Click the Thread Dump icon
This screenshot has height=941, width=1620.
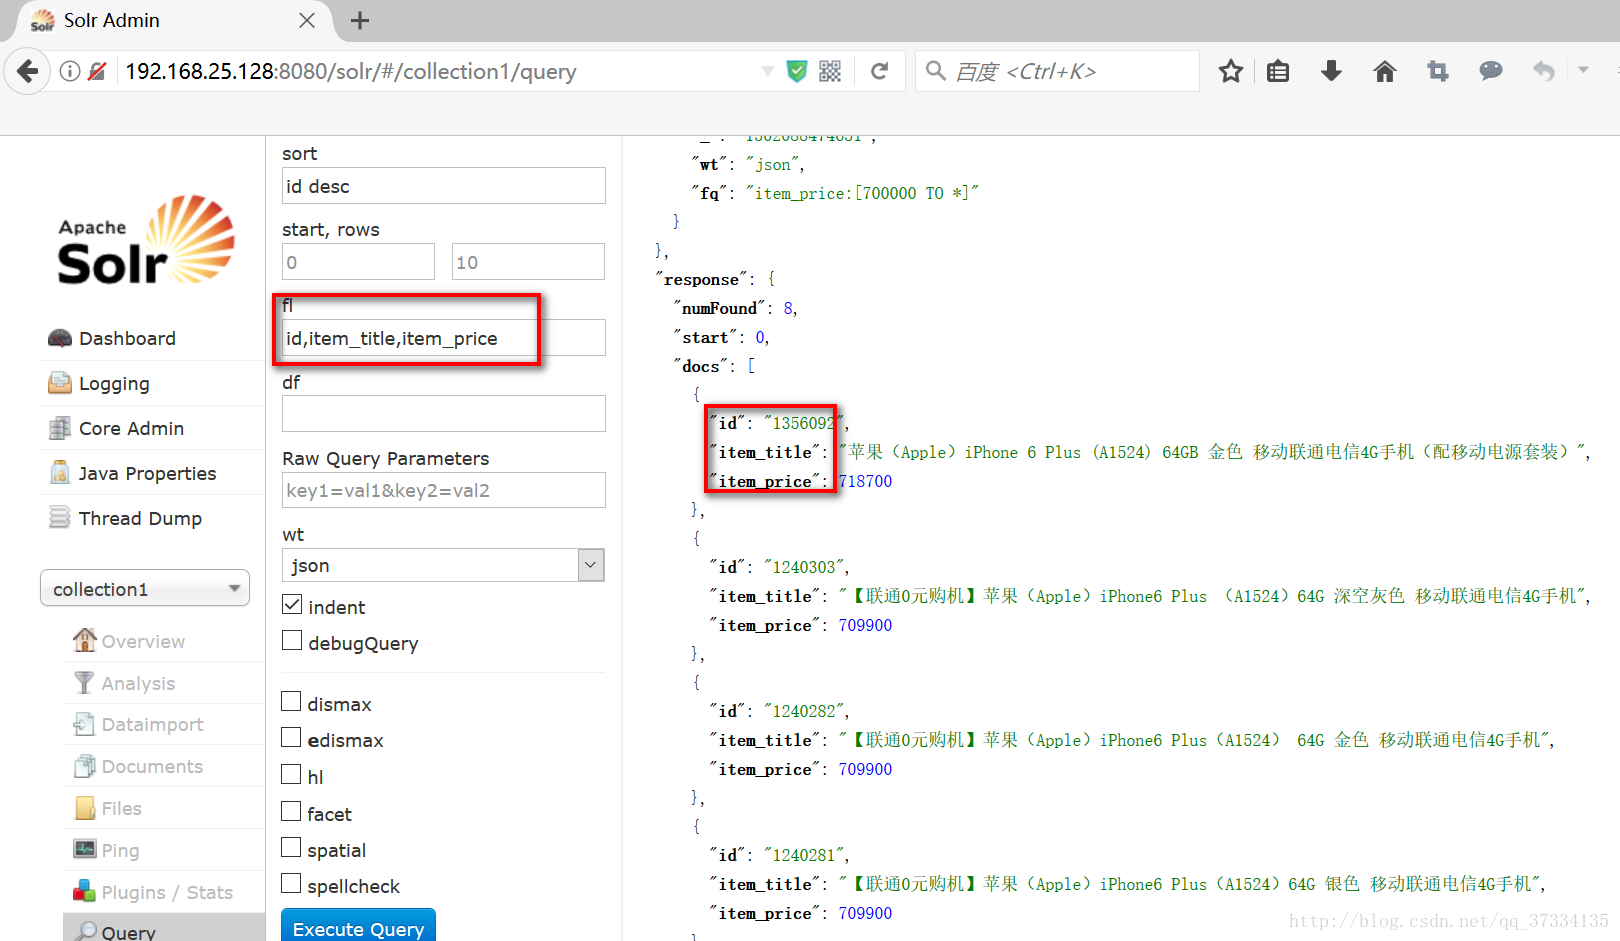[60, 517]
